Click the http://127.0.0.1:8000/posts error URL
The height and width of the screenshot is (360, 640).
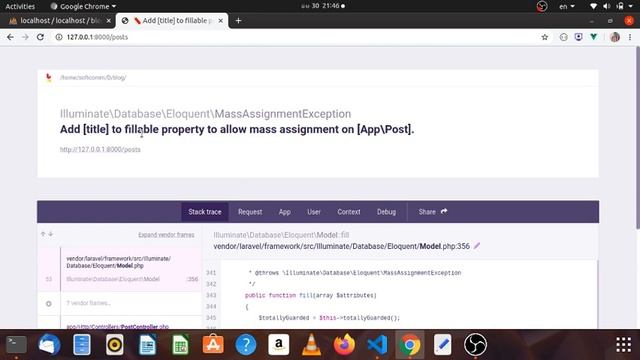click(100, 149)
